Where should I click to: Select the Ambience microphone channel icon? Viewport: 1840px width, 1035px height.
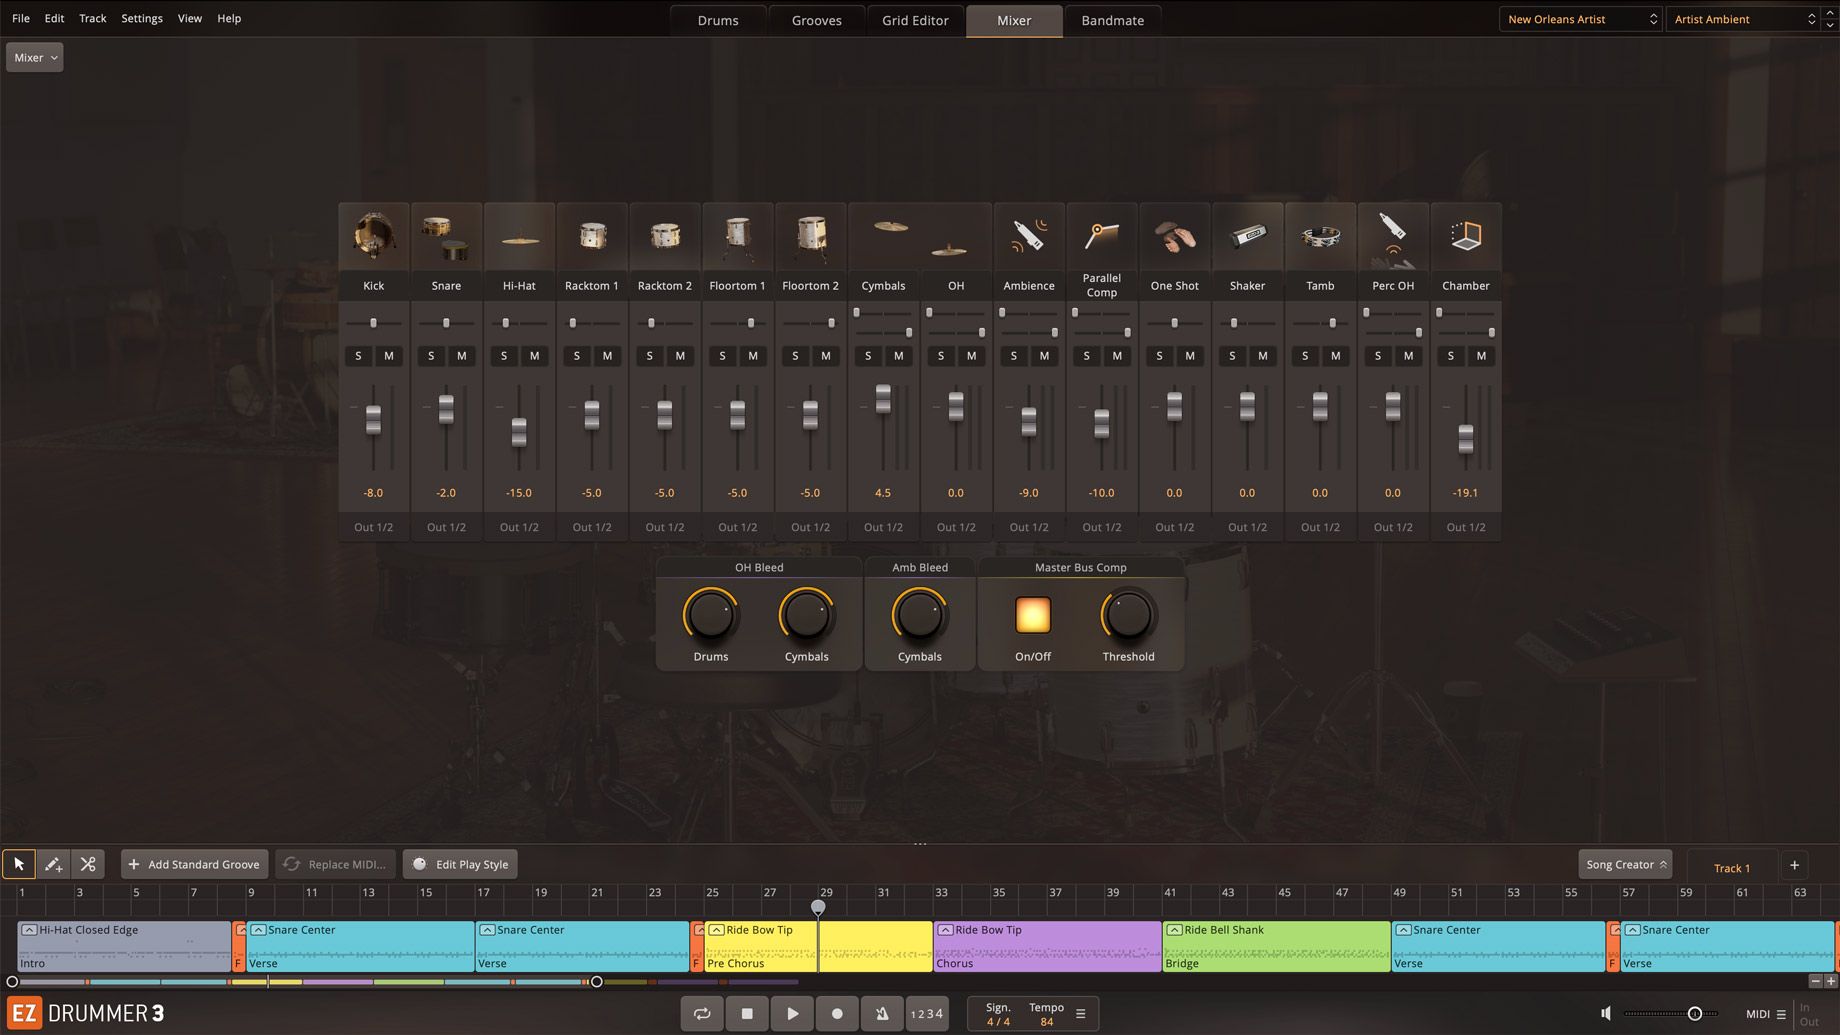(1028, 237)
